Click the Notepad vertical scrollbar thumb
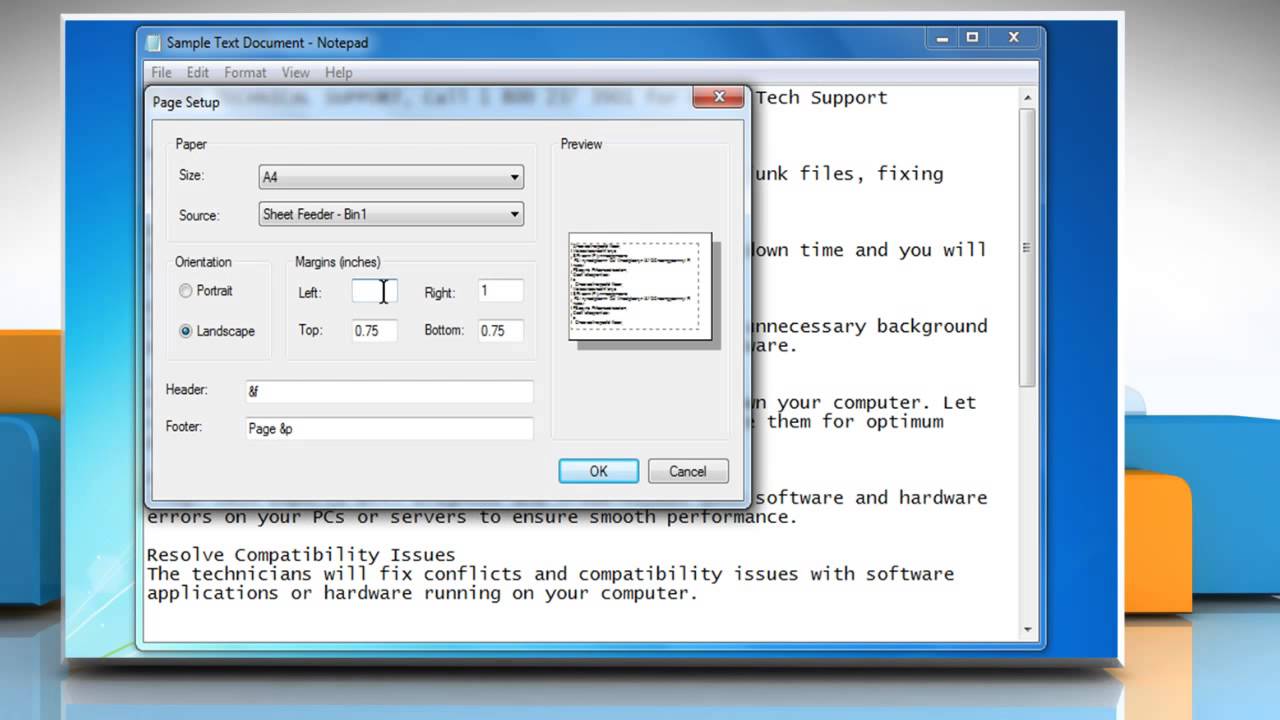This screenshot has height=720, width=1280. point(1027,248)
